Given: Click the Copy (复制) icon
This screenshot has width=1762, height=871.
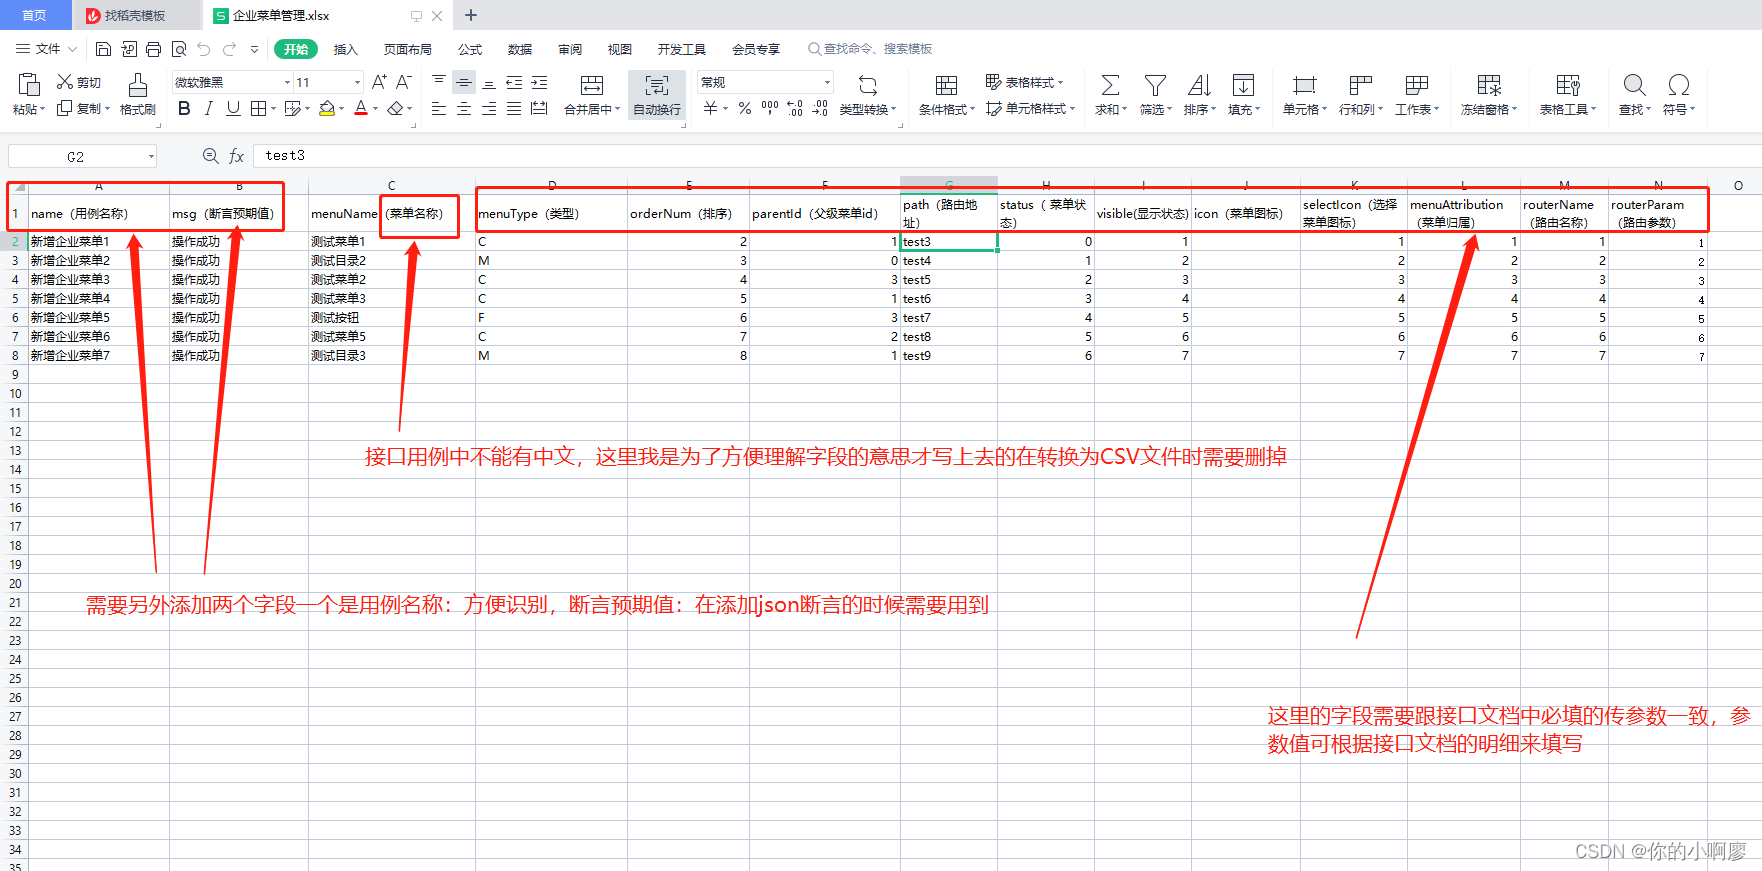Looking at the screenshot, I should (65, 108).
